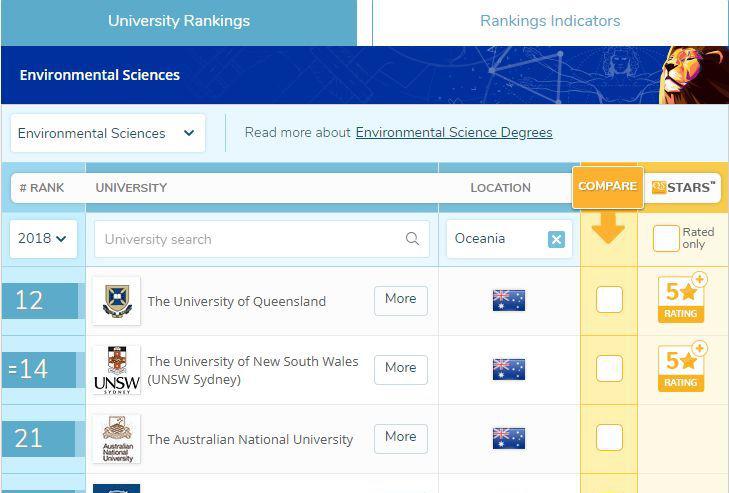Click the 5-star rating badge for Queensland
Screen dimensions: 729x493
[x=682, y=299]
